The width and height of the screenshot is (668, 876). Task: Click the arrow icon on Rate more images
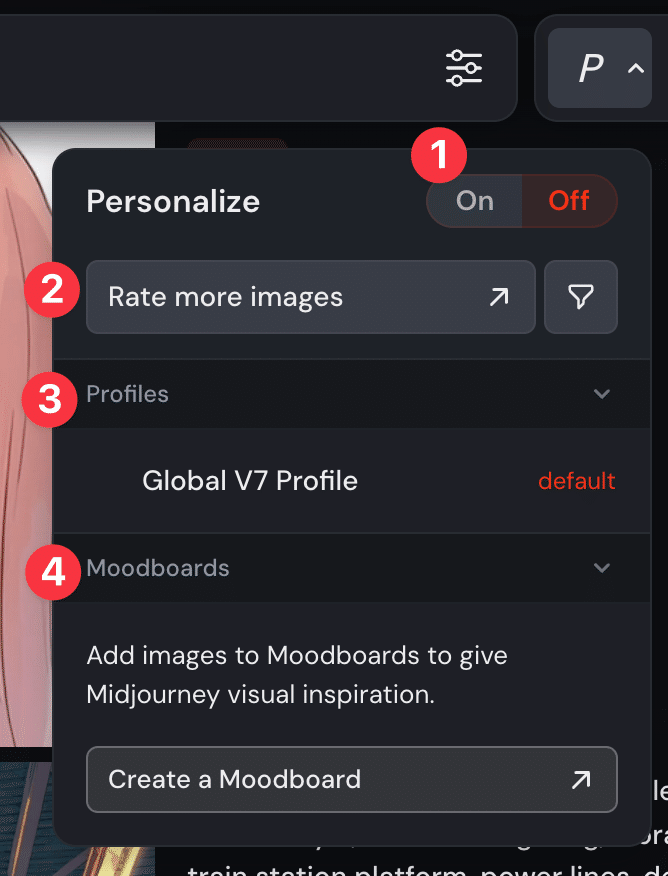[x=499, y=297]
